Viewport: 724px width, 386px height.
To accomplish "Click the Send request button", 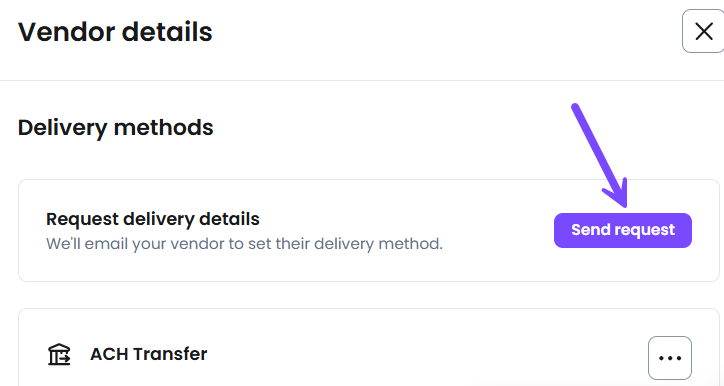I will coord(623,230).
